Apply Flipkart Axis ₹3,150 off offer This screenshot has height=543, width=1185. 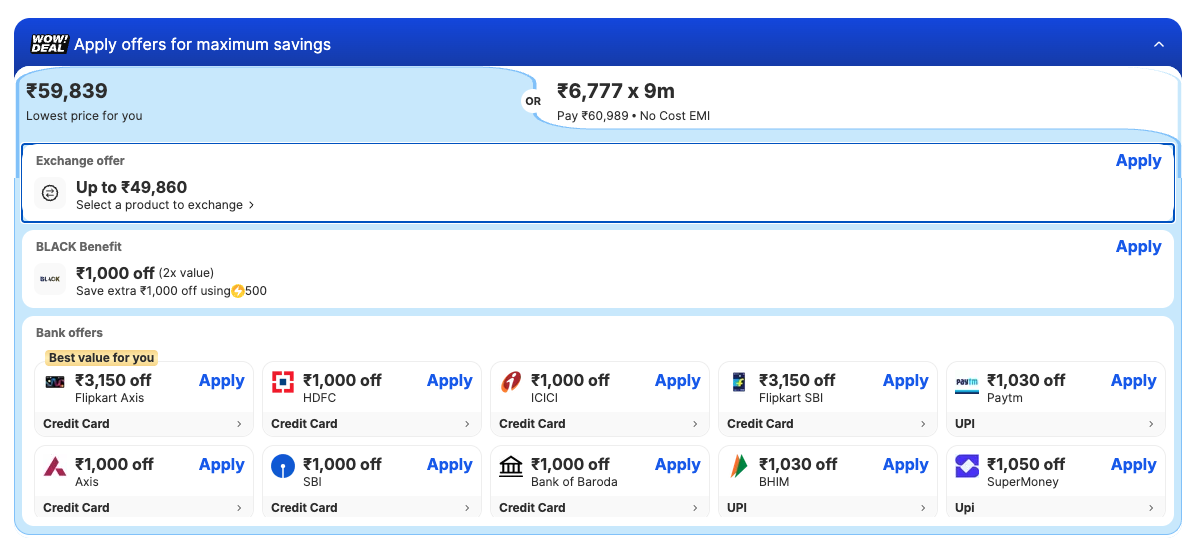[221, 381]
